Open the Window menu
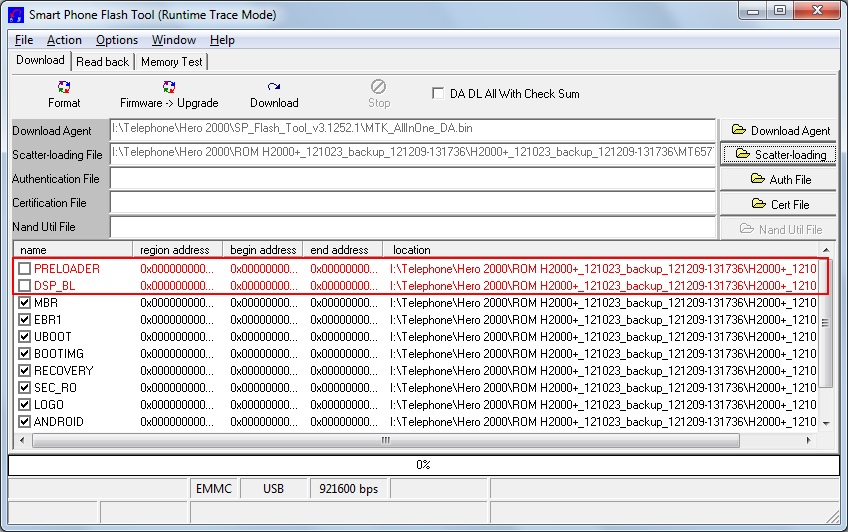The height and width of the screenshot is (532, 848). (173, 40)
